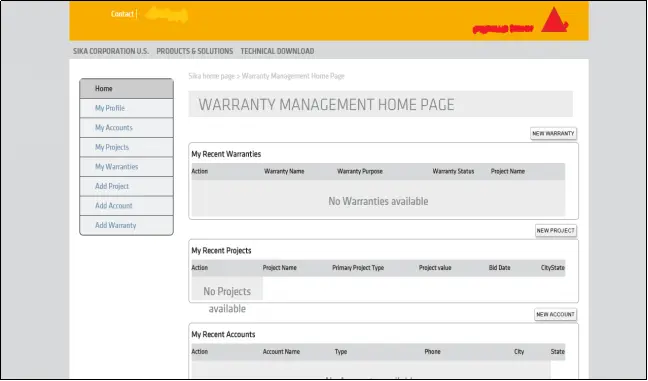Viewport: 648px width, 381px height.
Task: Click the My Recent Warranties heading
Action: 226,154
